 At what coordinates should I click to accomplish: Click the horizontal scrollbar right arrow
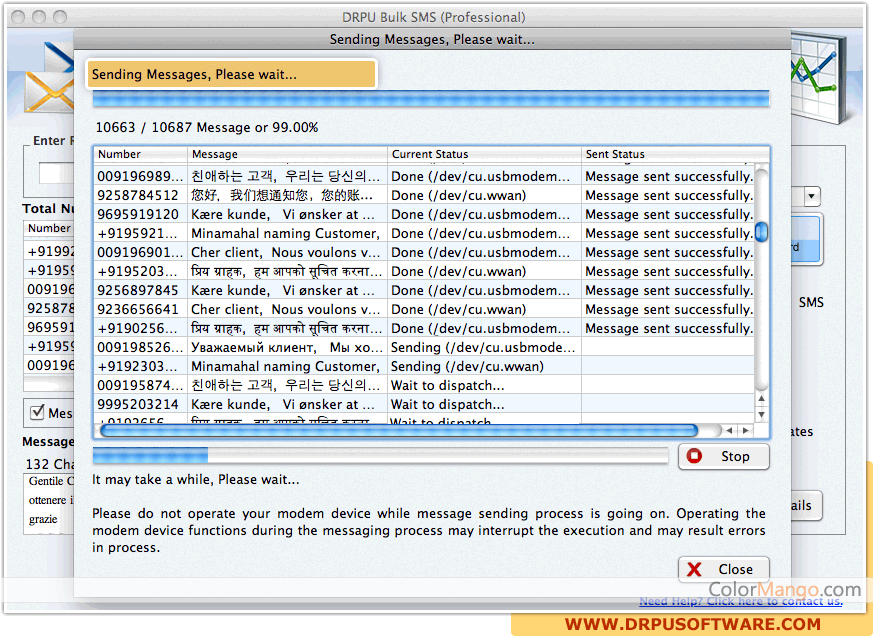pyautogui.click(x=746, y=430)
